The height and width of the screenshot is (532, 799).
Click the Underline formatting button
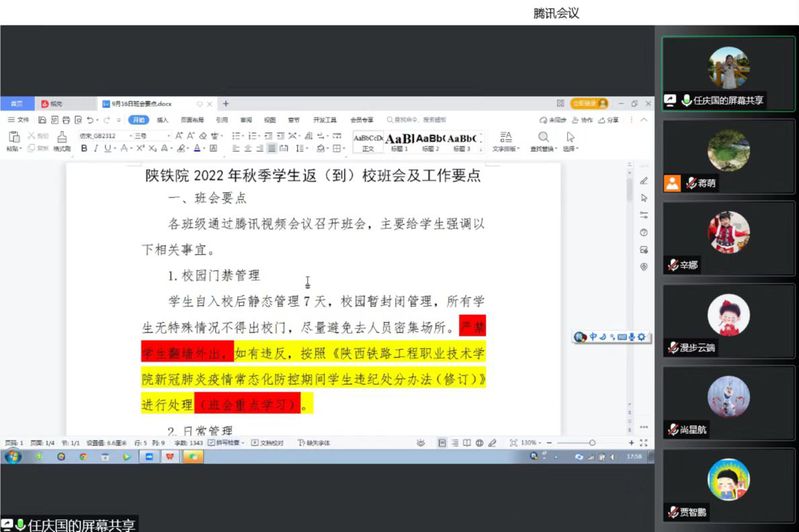[x=109, y=148]
